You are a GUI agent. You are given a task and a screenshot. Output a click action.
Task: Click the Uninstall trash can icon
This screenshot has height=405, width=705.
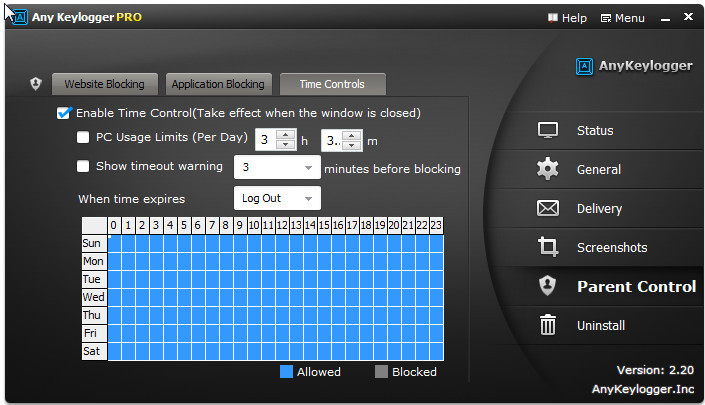pos(548,325)
